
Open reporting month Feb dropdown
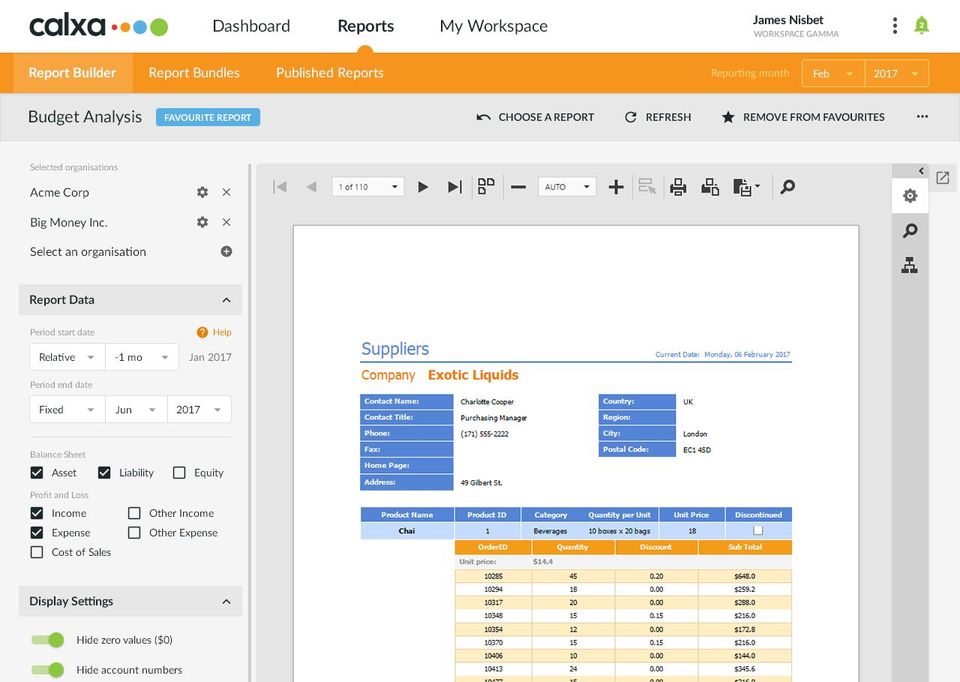(x=833, y=73)
